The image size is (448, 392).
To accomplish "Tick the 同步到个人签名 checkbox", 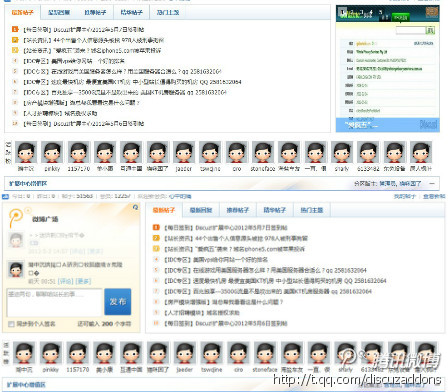I will 11,324.
